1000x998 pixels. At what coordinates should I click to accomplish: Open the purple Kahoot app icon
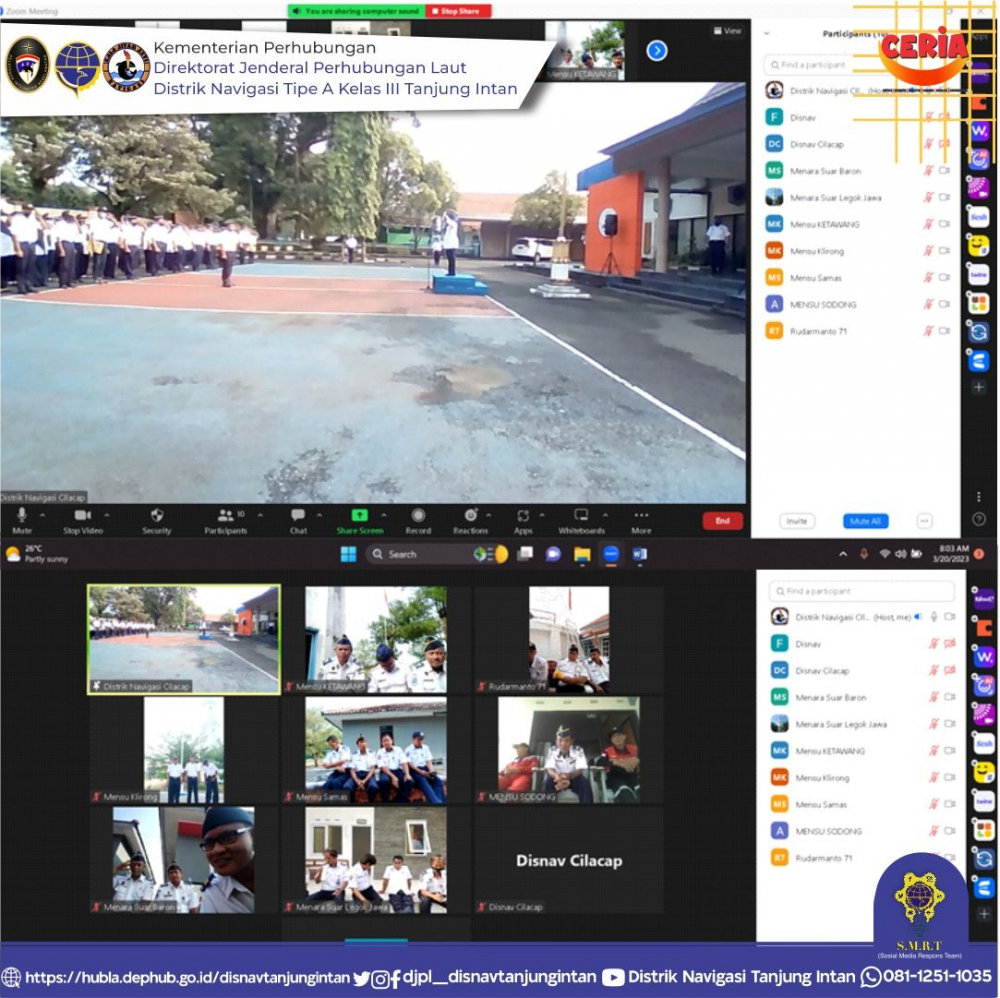click(x=983, y=599)
